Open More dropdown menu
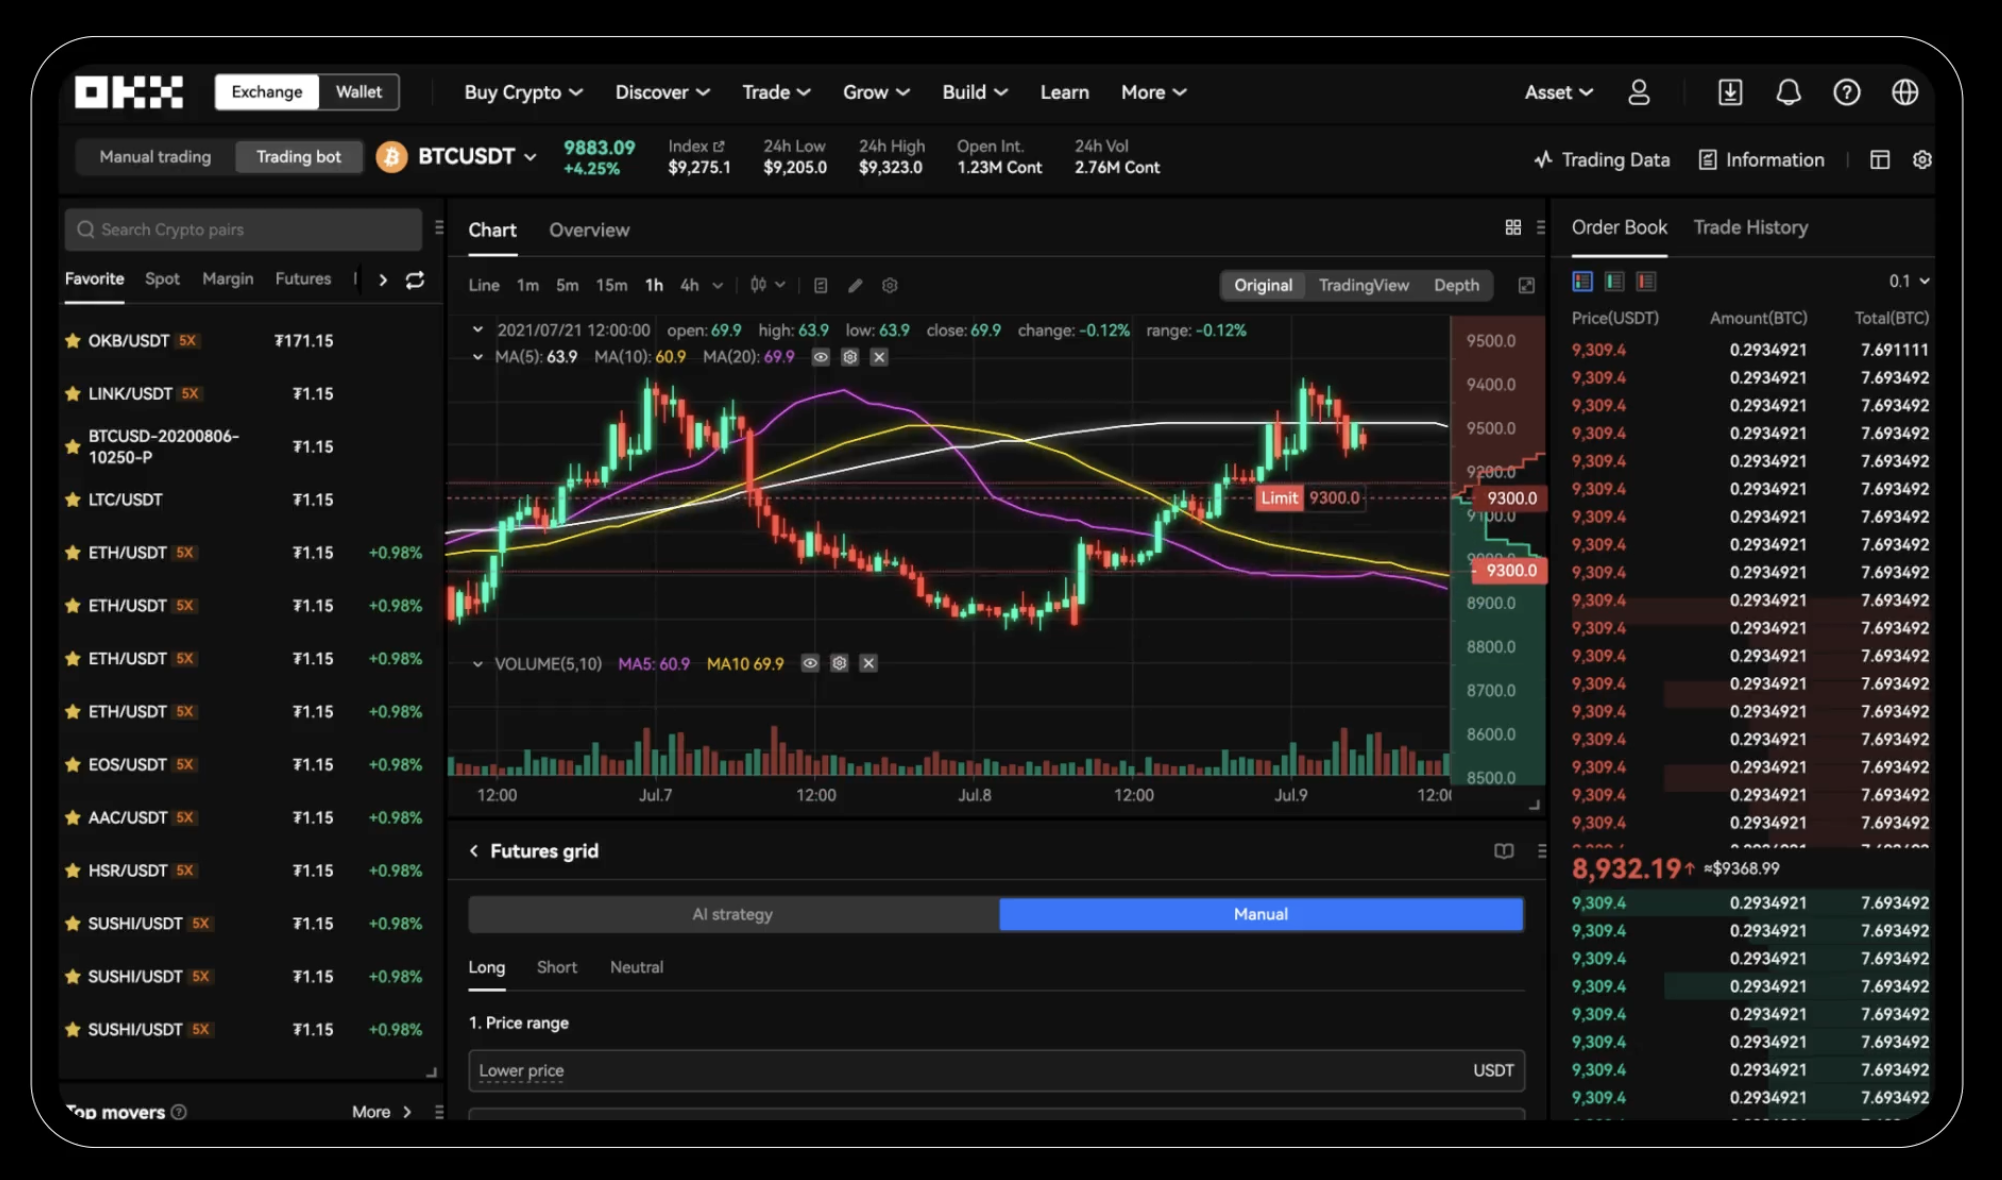This screenshot has height=1180, width=2002. pos(1153,92)
